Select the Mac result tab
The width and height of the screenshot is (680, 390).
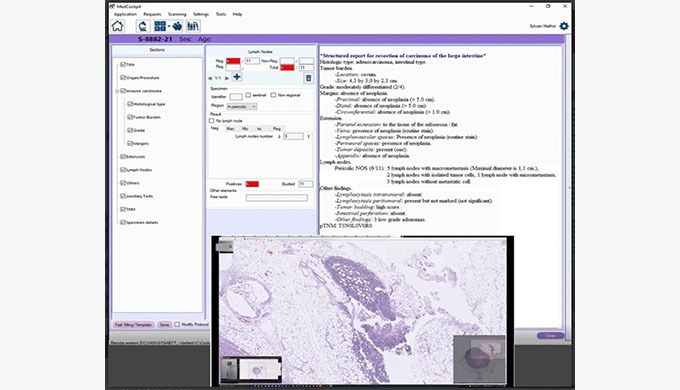pos(230,129)
